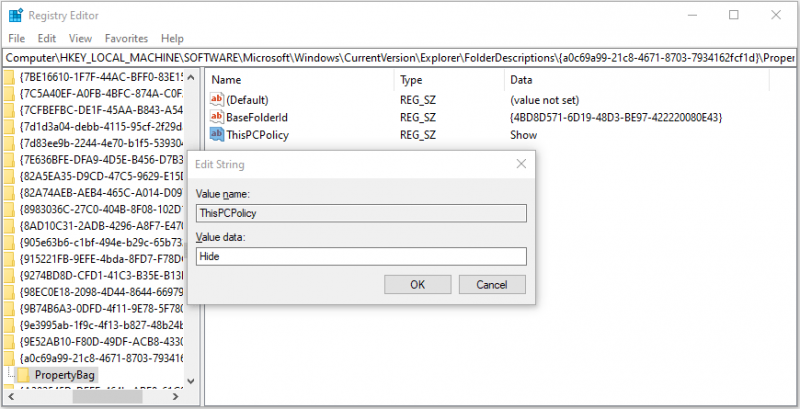Viewport: 800px width, 409px height.
Task: Open the Edit menu
Action: [47, 38]
